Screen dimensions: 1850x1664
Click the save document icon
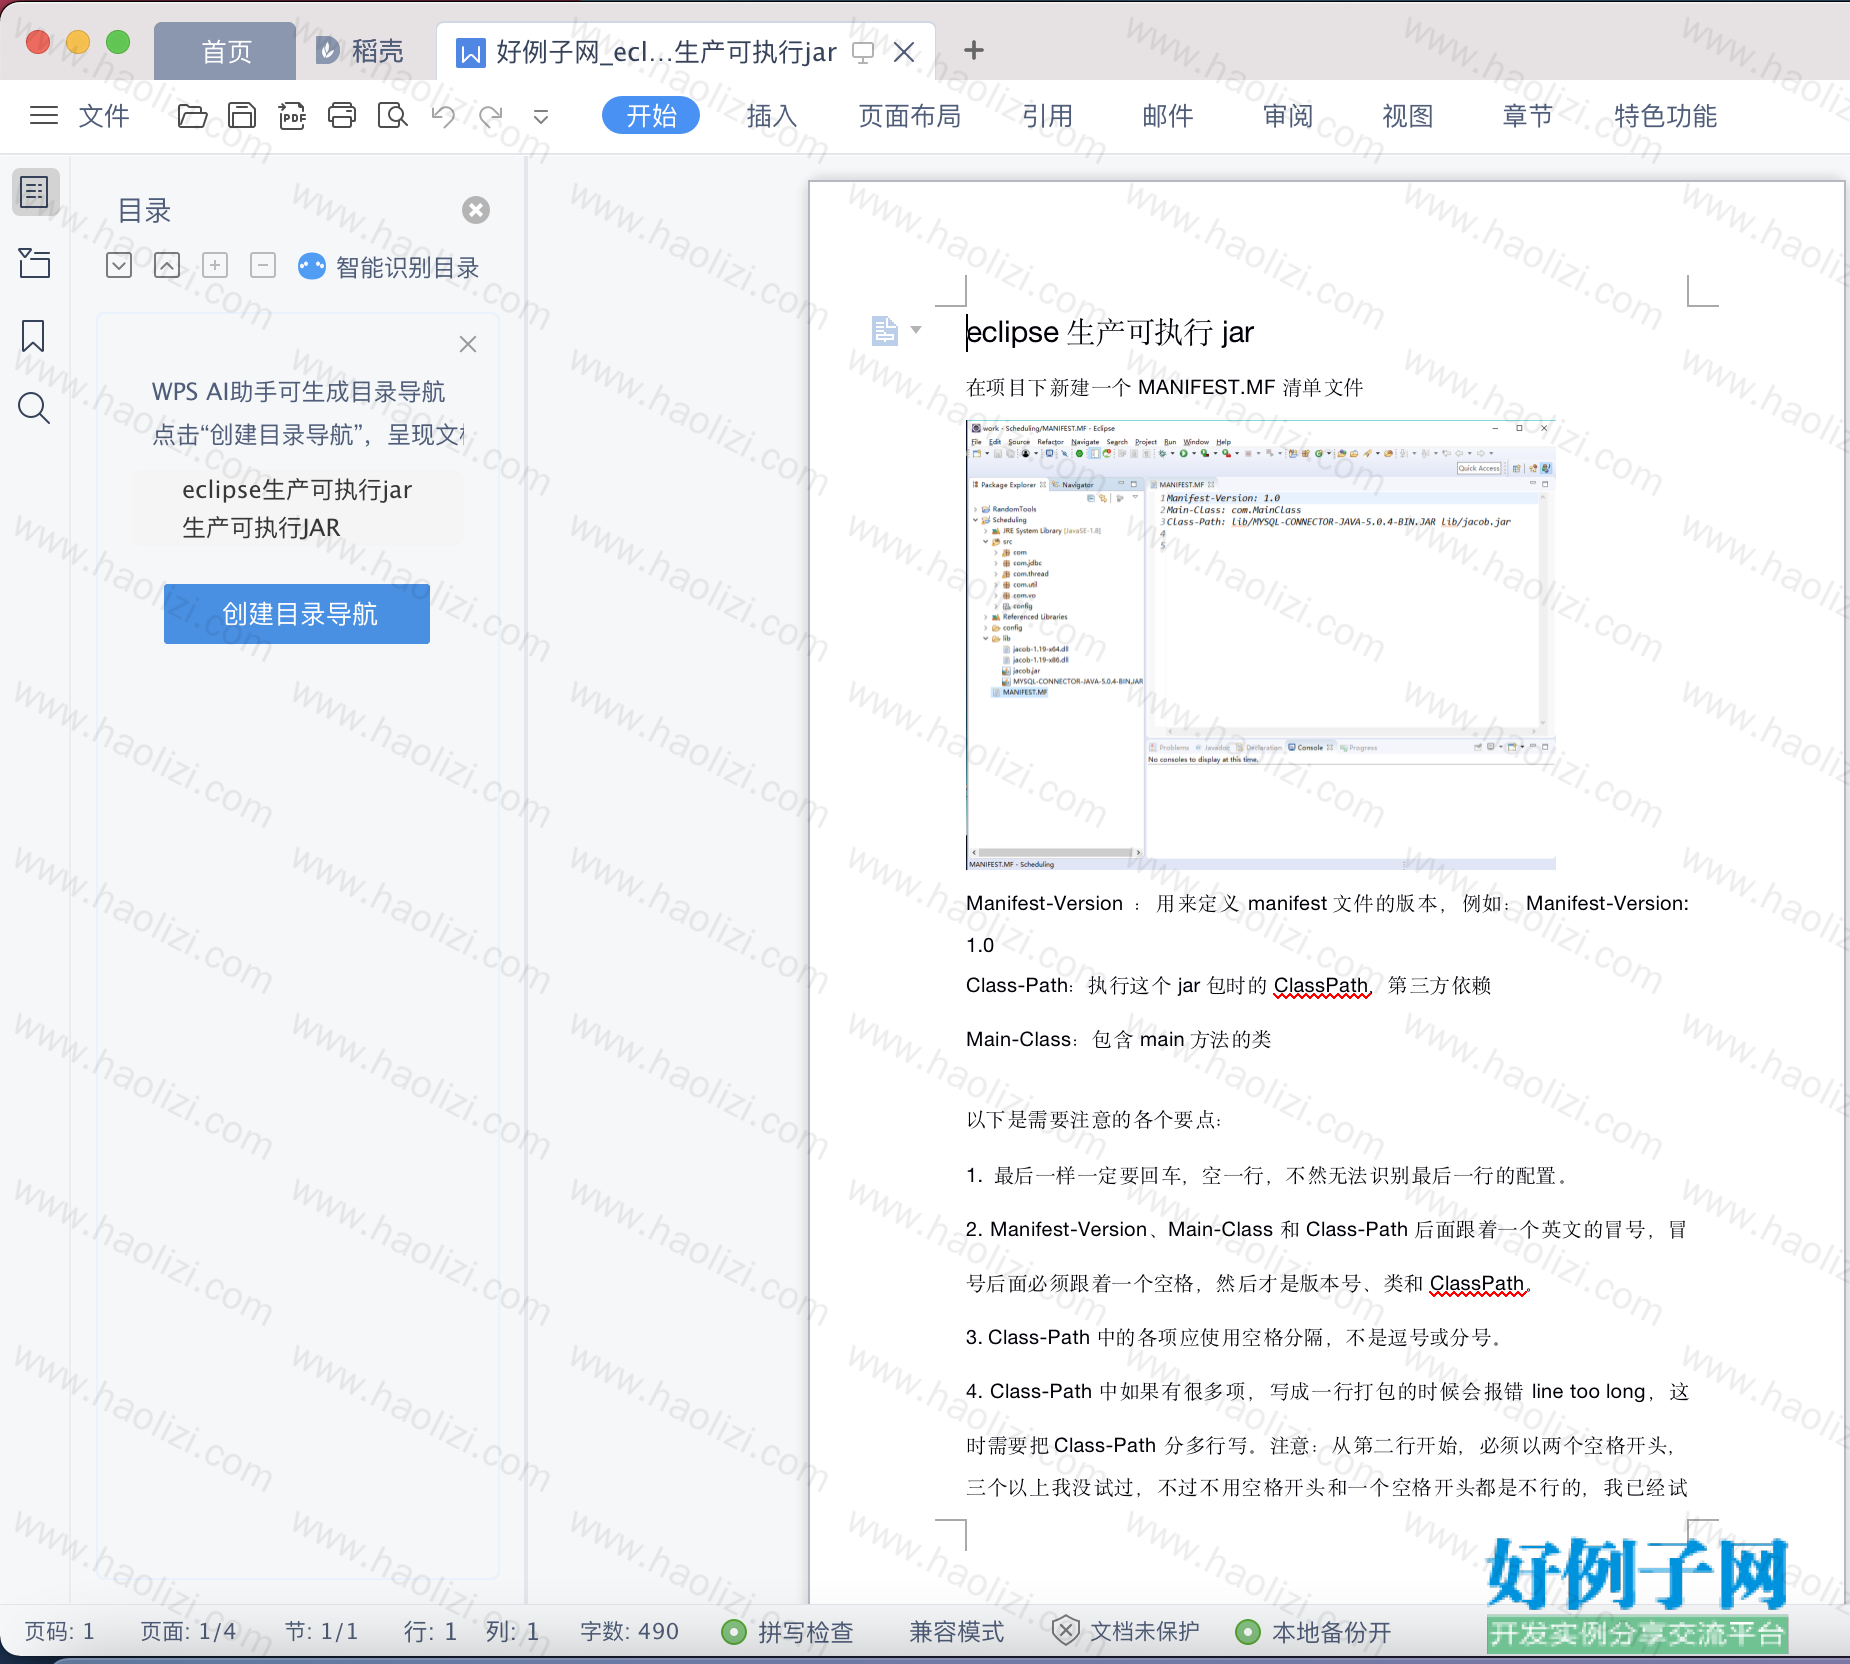[242, 116]
